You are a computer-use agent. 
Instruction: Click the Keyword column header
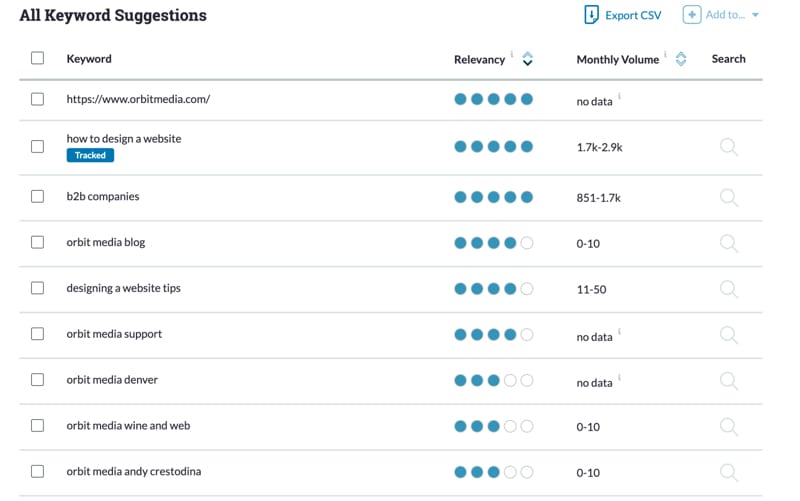pyautogui.click(x=89, y=59)
